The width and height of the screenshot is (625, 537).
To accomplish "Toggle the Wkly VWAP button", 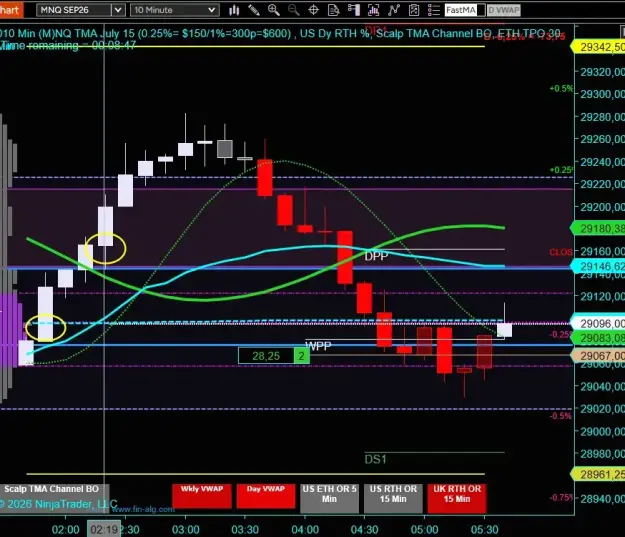I will (x=202, y=496).
